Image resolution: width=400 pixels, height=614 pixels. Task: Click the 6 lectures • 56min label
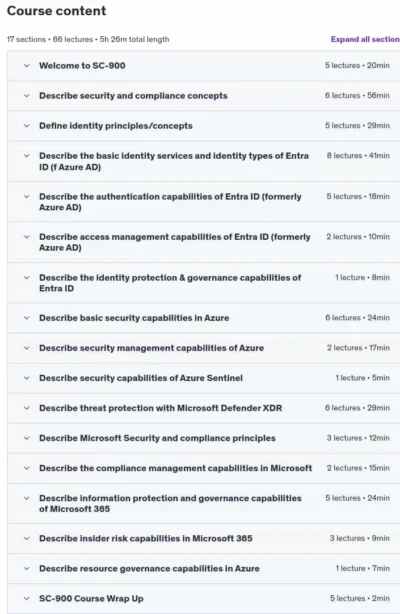[357, 96]
